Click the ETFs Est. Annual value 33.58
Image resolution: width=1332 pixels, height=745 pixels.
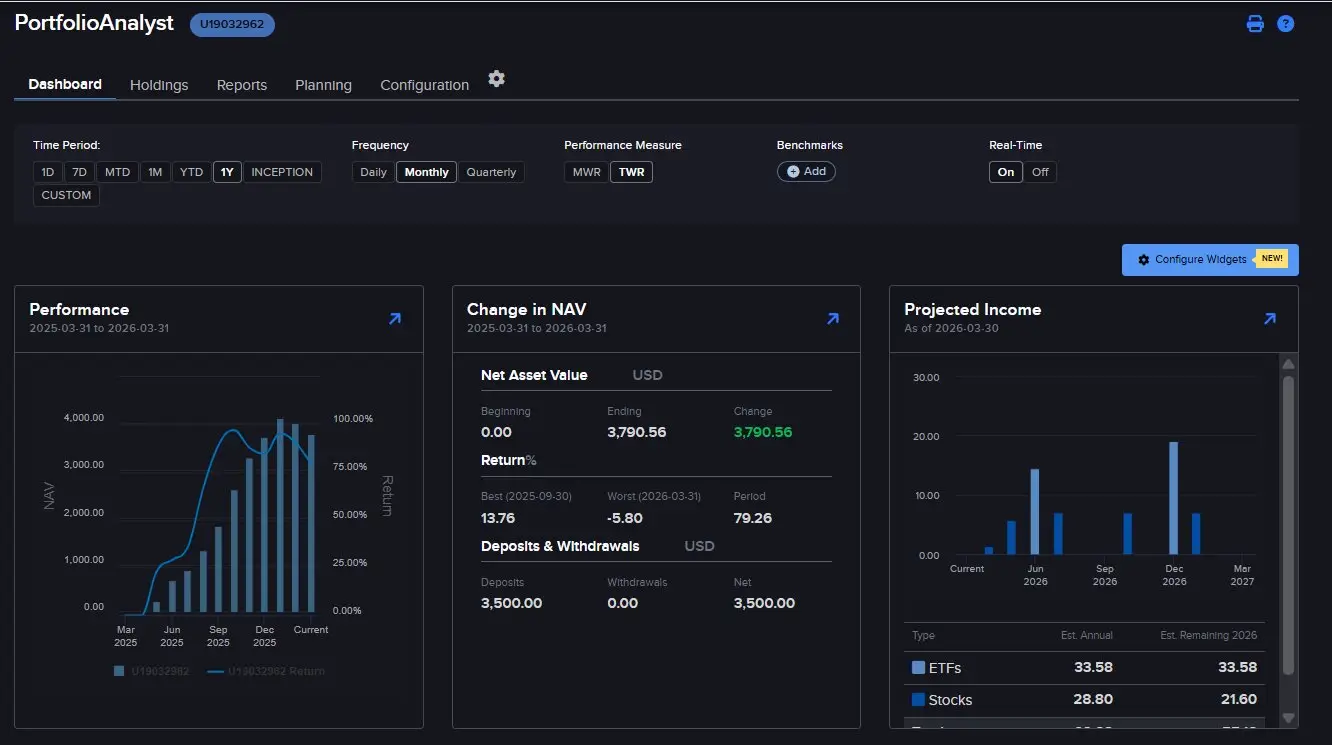click(x=1094, y=667)
